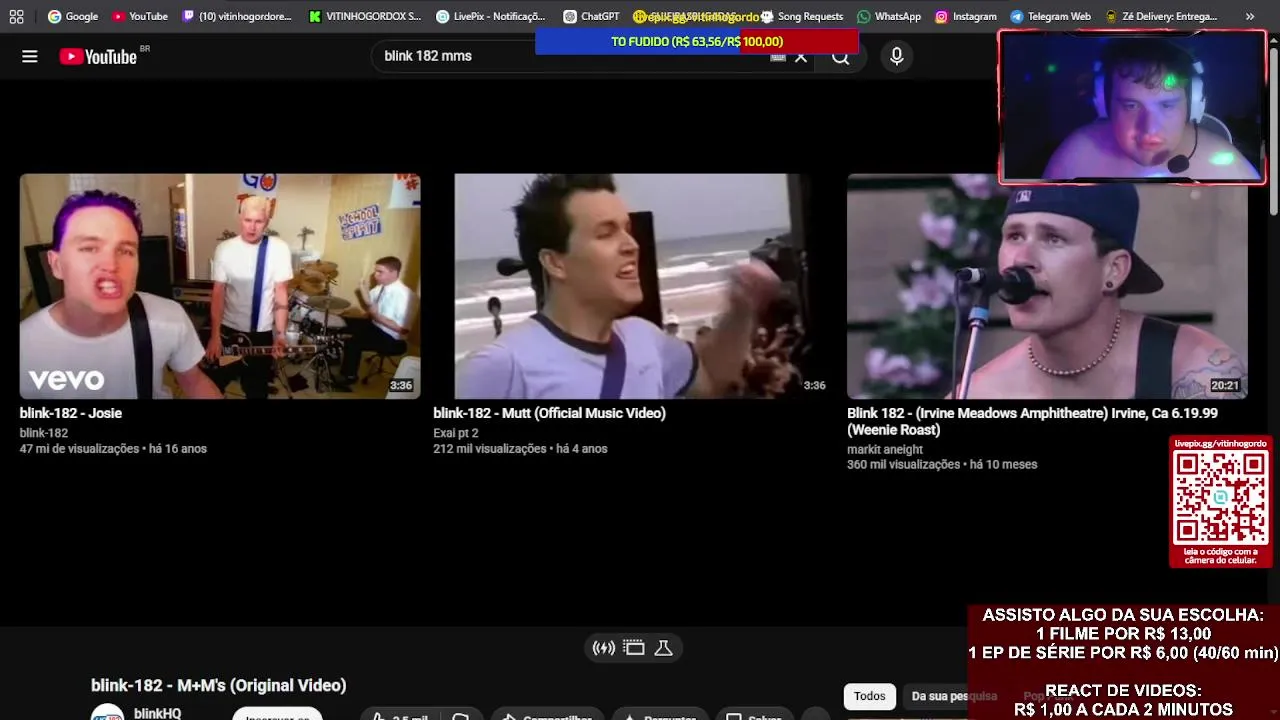Click '212 mil visualizações' text under Mutt
This screenshot has height=720, width=1280.
coord(490,449)
